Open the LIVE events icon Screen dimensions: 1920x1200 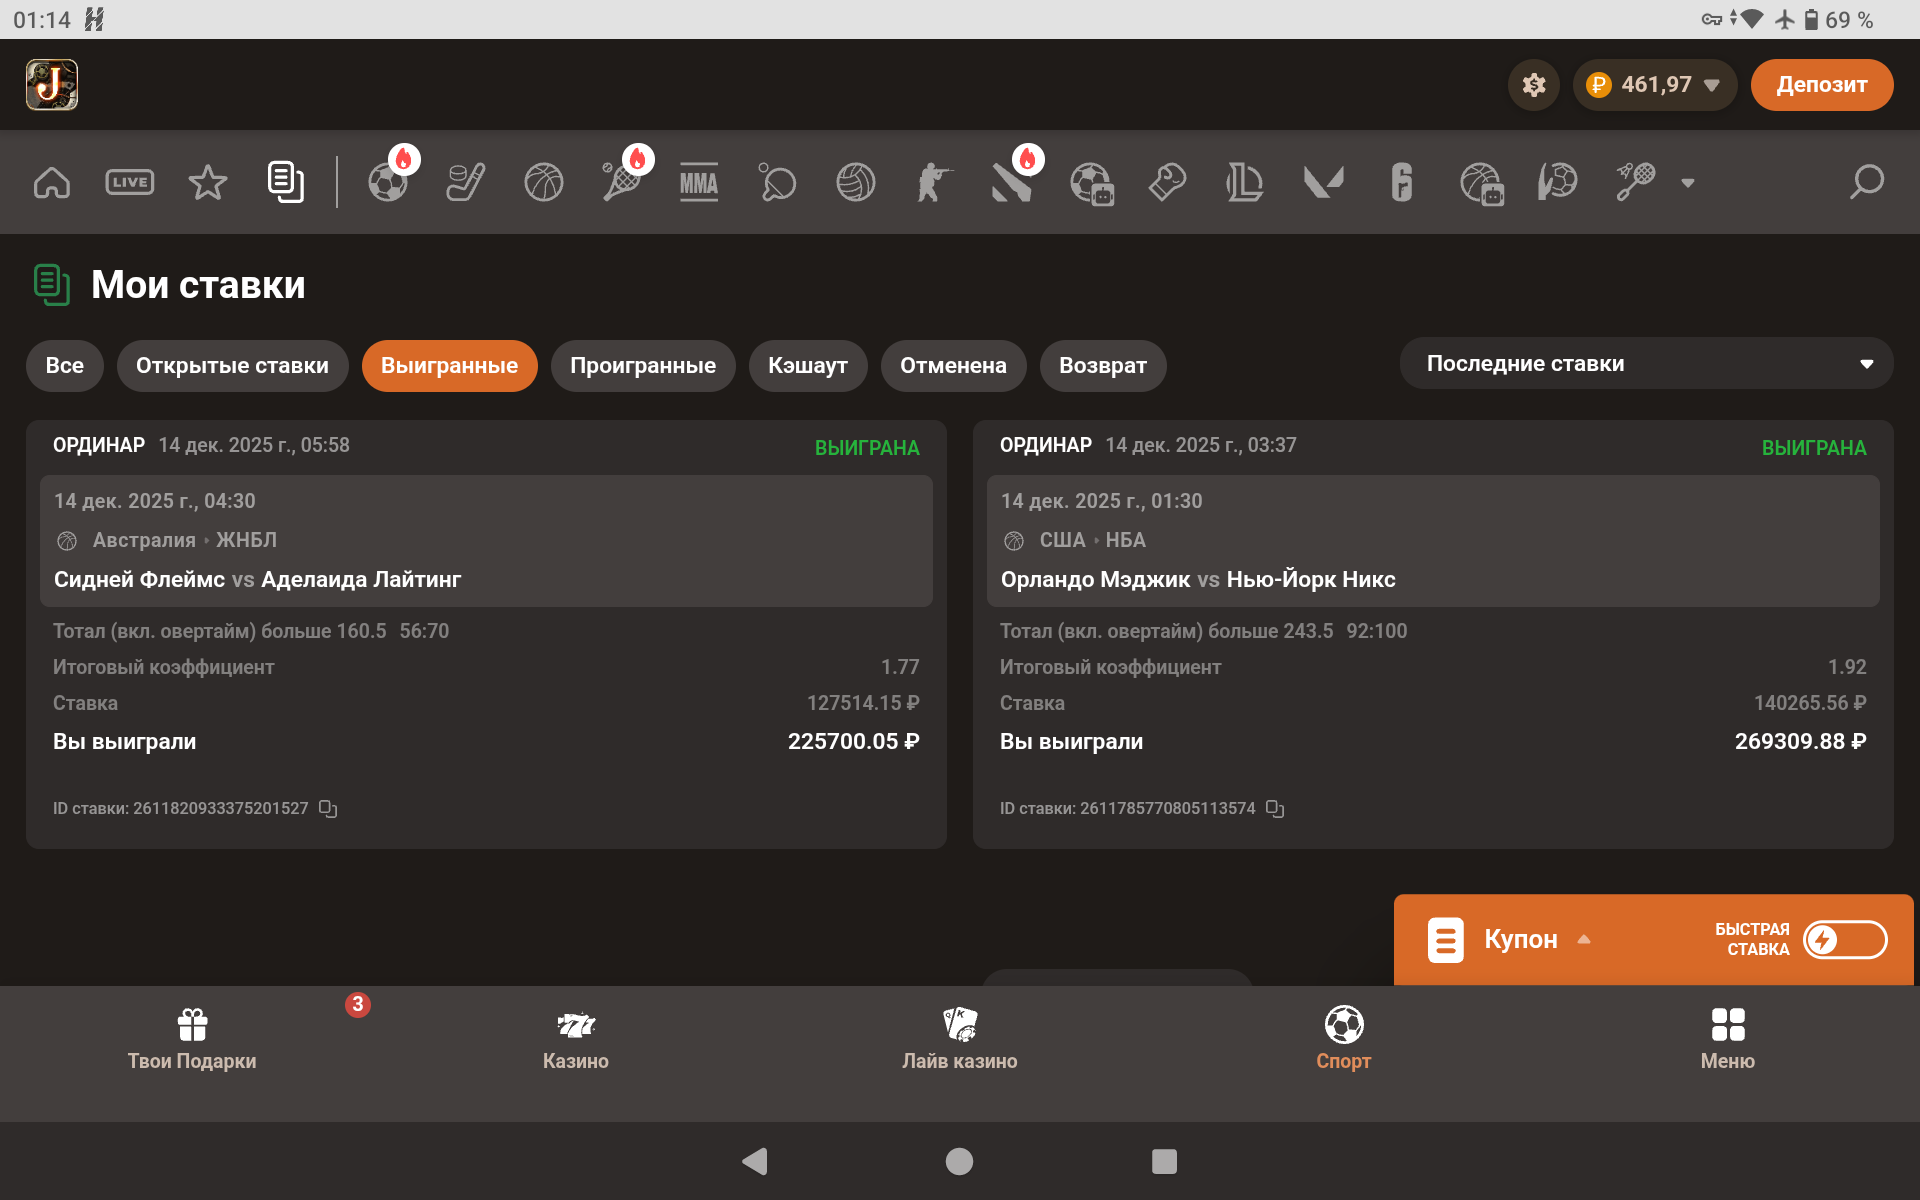(x=130, y=182)
